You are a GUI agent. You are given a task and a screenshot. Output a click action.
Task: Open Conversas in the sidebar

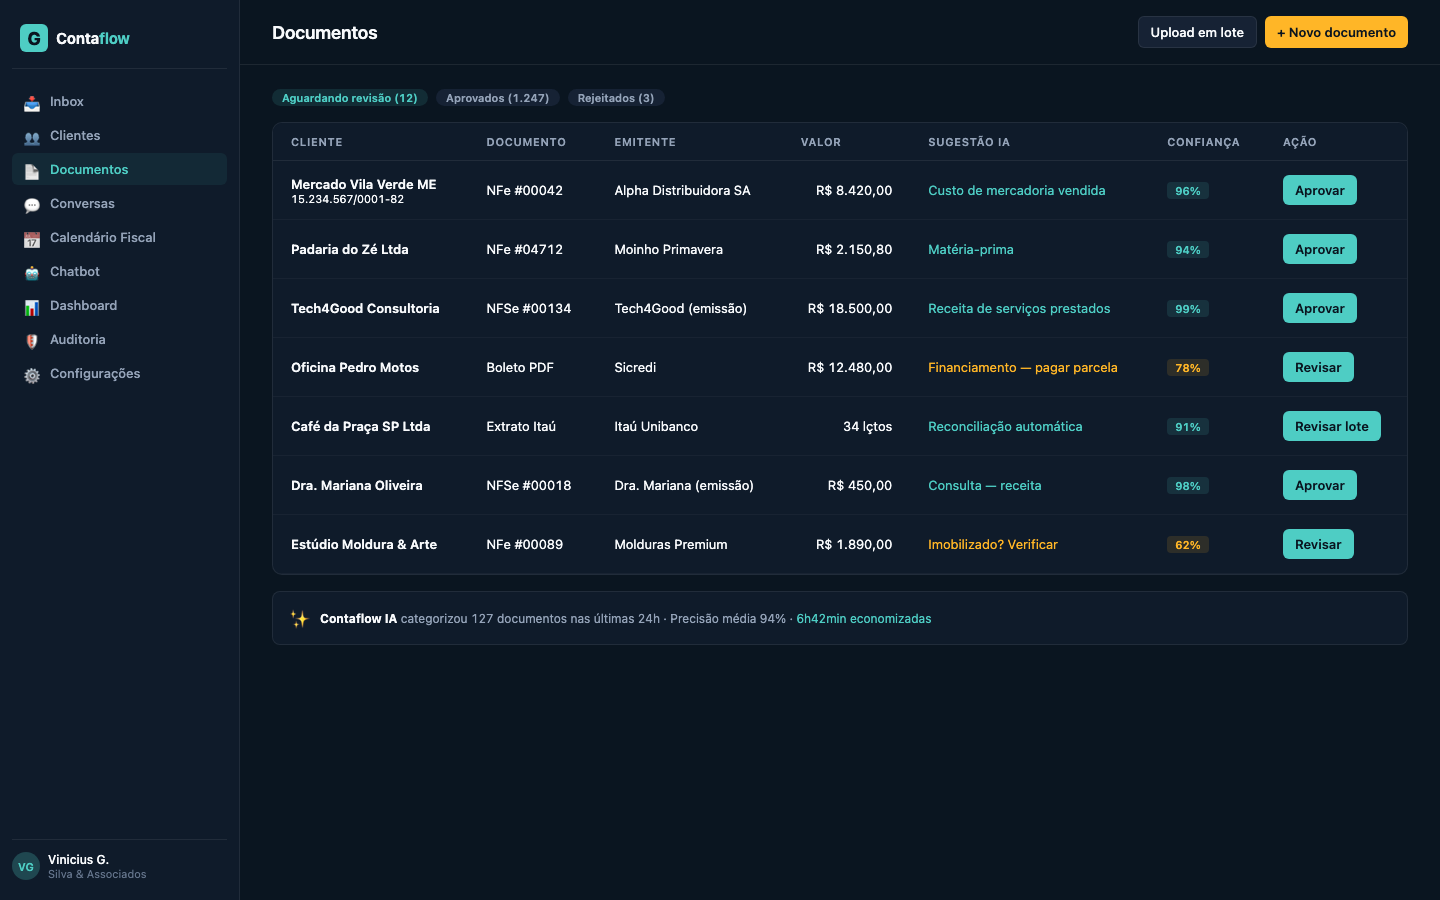(x=30, y=203)
